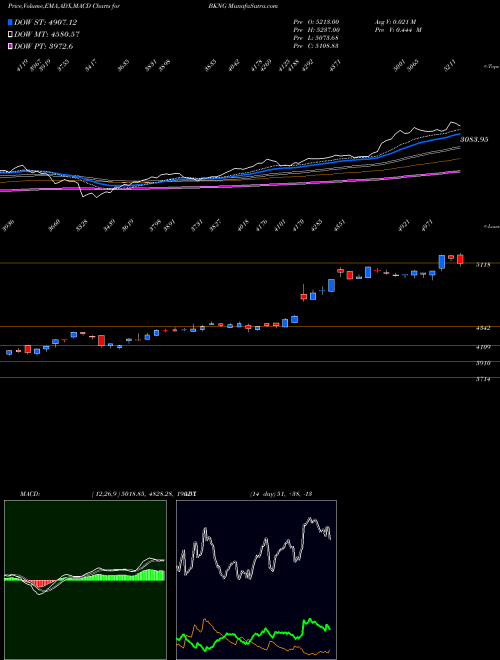
Task: Click the magenta DOW PT legend swatch
Action: pos(10,46)
